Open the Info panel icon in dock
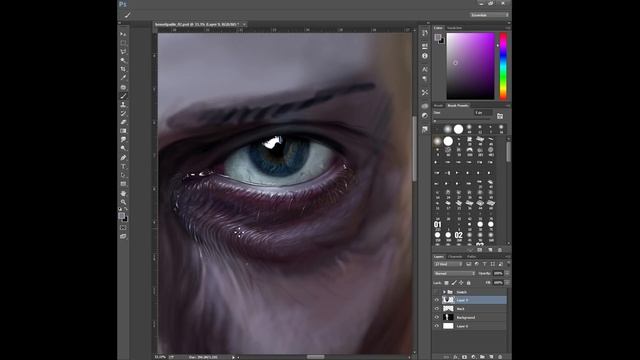This screenshot has height=360, width=640. (x=425, y=56)
